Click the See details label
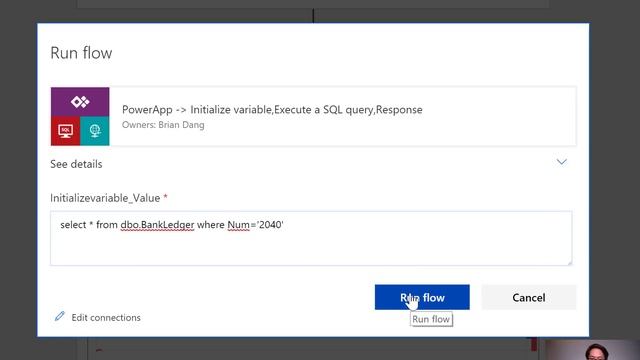The height and width of the screenshot is (360, 640). pos(76,164)
